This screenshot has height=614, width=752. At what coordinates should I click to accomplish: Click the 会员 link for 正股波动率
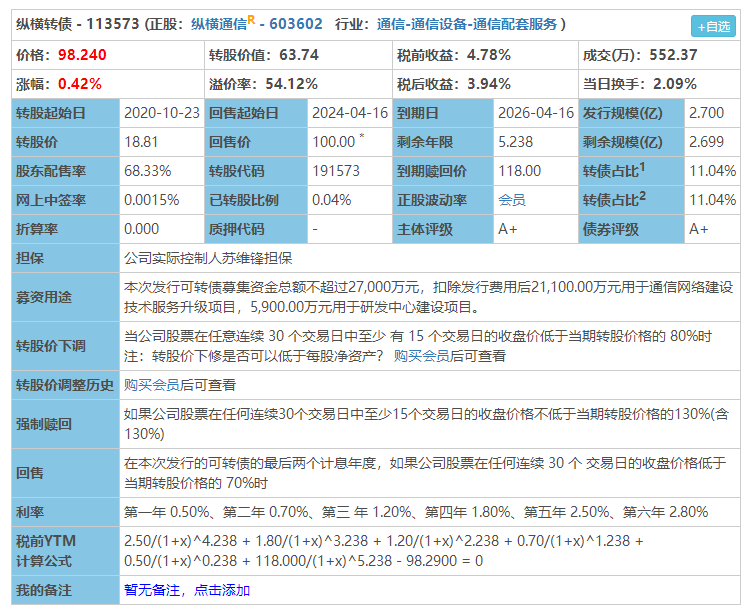(512, 200)
